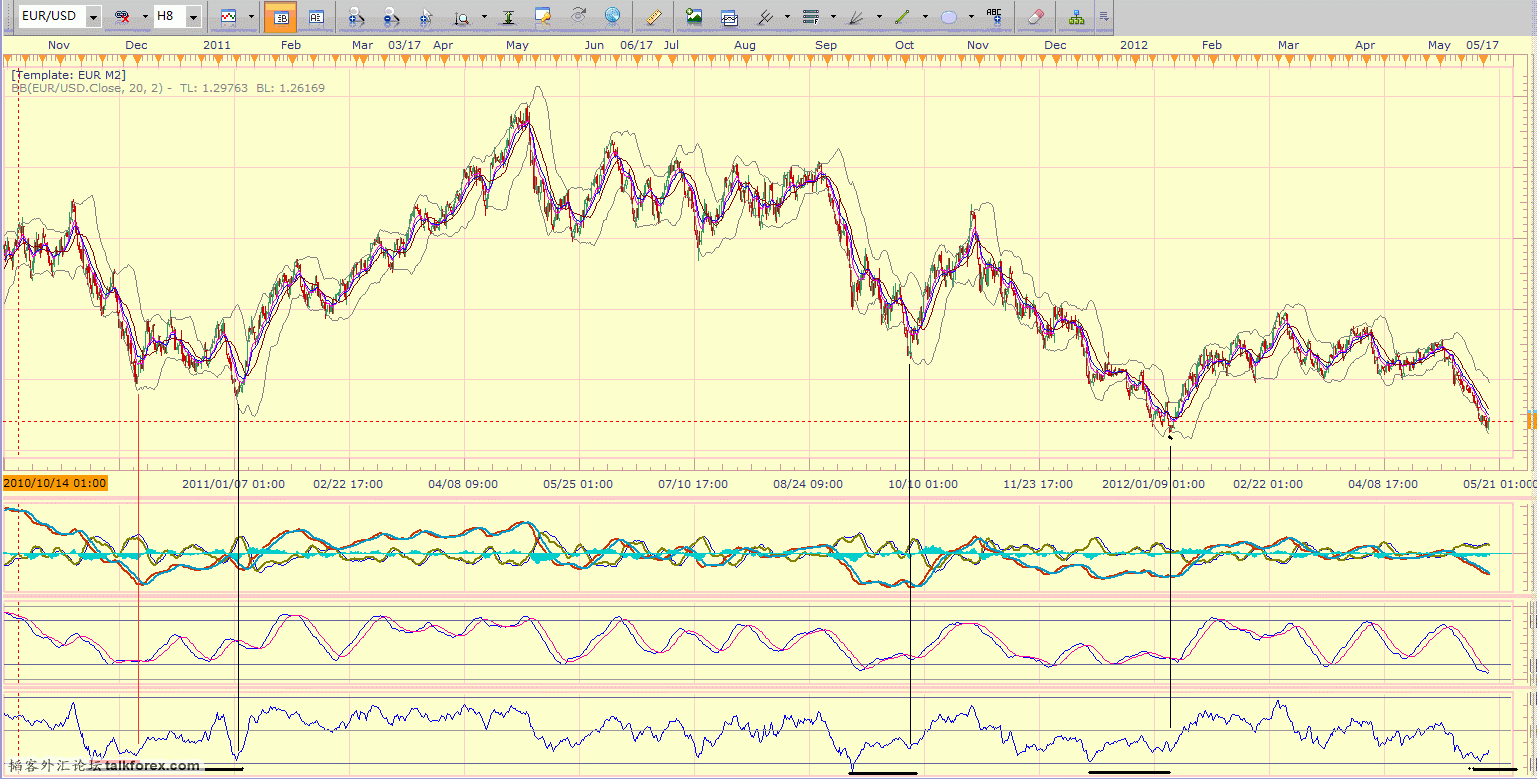
Task: Select the ellipse shape tool
Action: (x=949, y=17)
